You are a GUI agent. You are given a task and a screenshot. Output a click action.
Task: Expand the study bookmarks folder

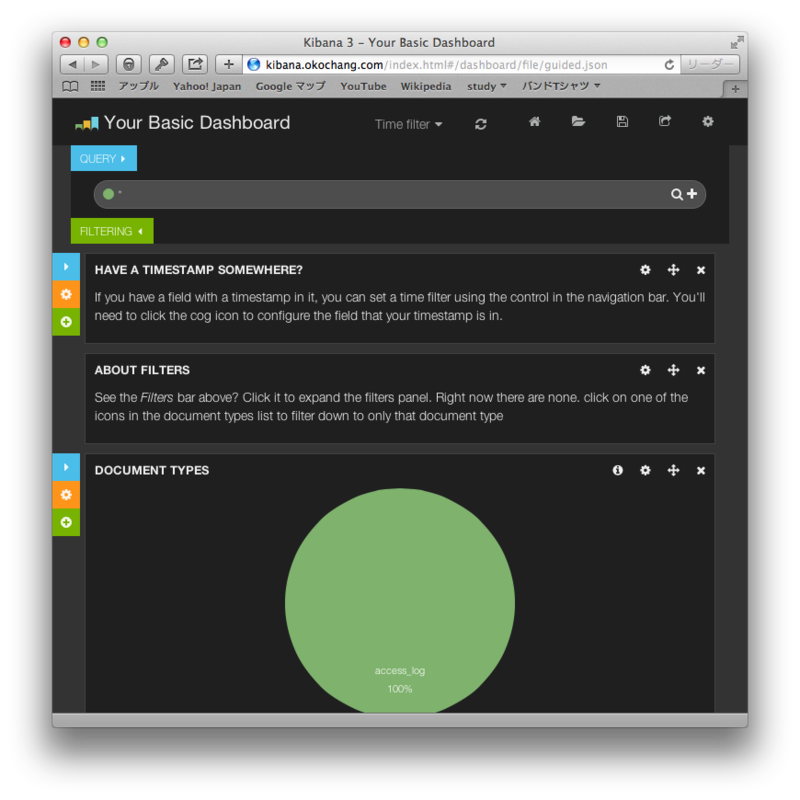coord(487,86)
